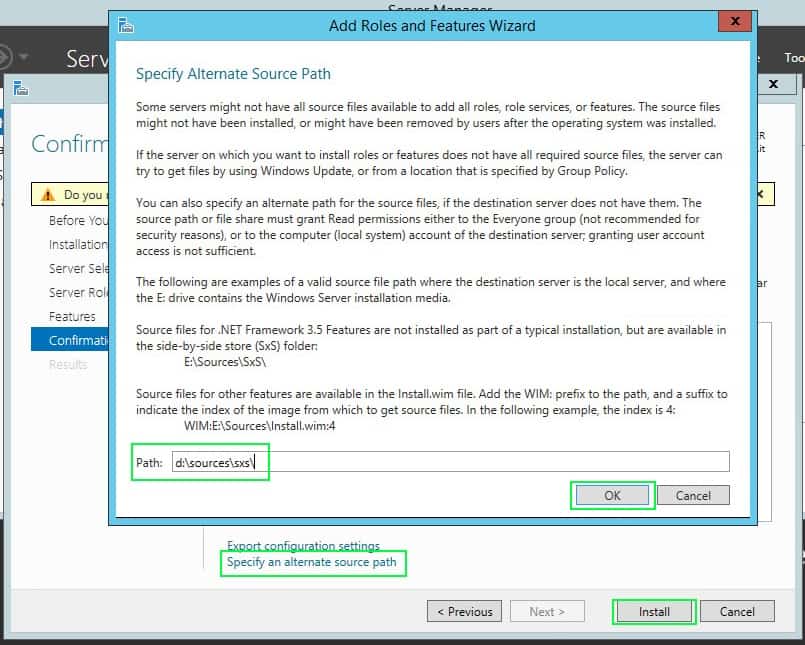
Task: Go back with the Previous button
Action: [465, 611]
